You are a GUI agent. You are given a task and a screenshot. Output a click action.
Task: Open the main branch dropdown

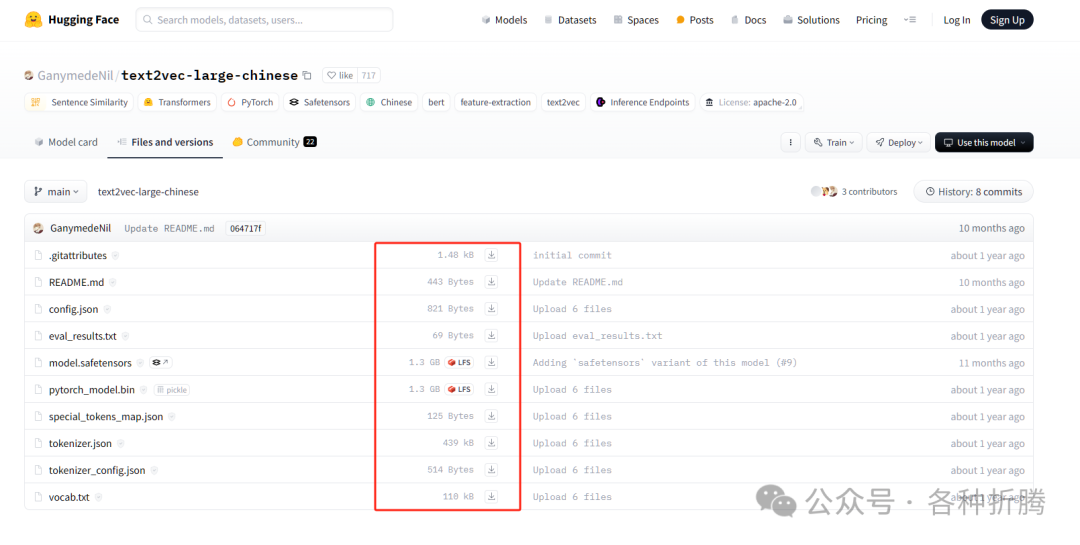point(56,192)
